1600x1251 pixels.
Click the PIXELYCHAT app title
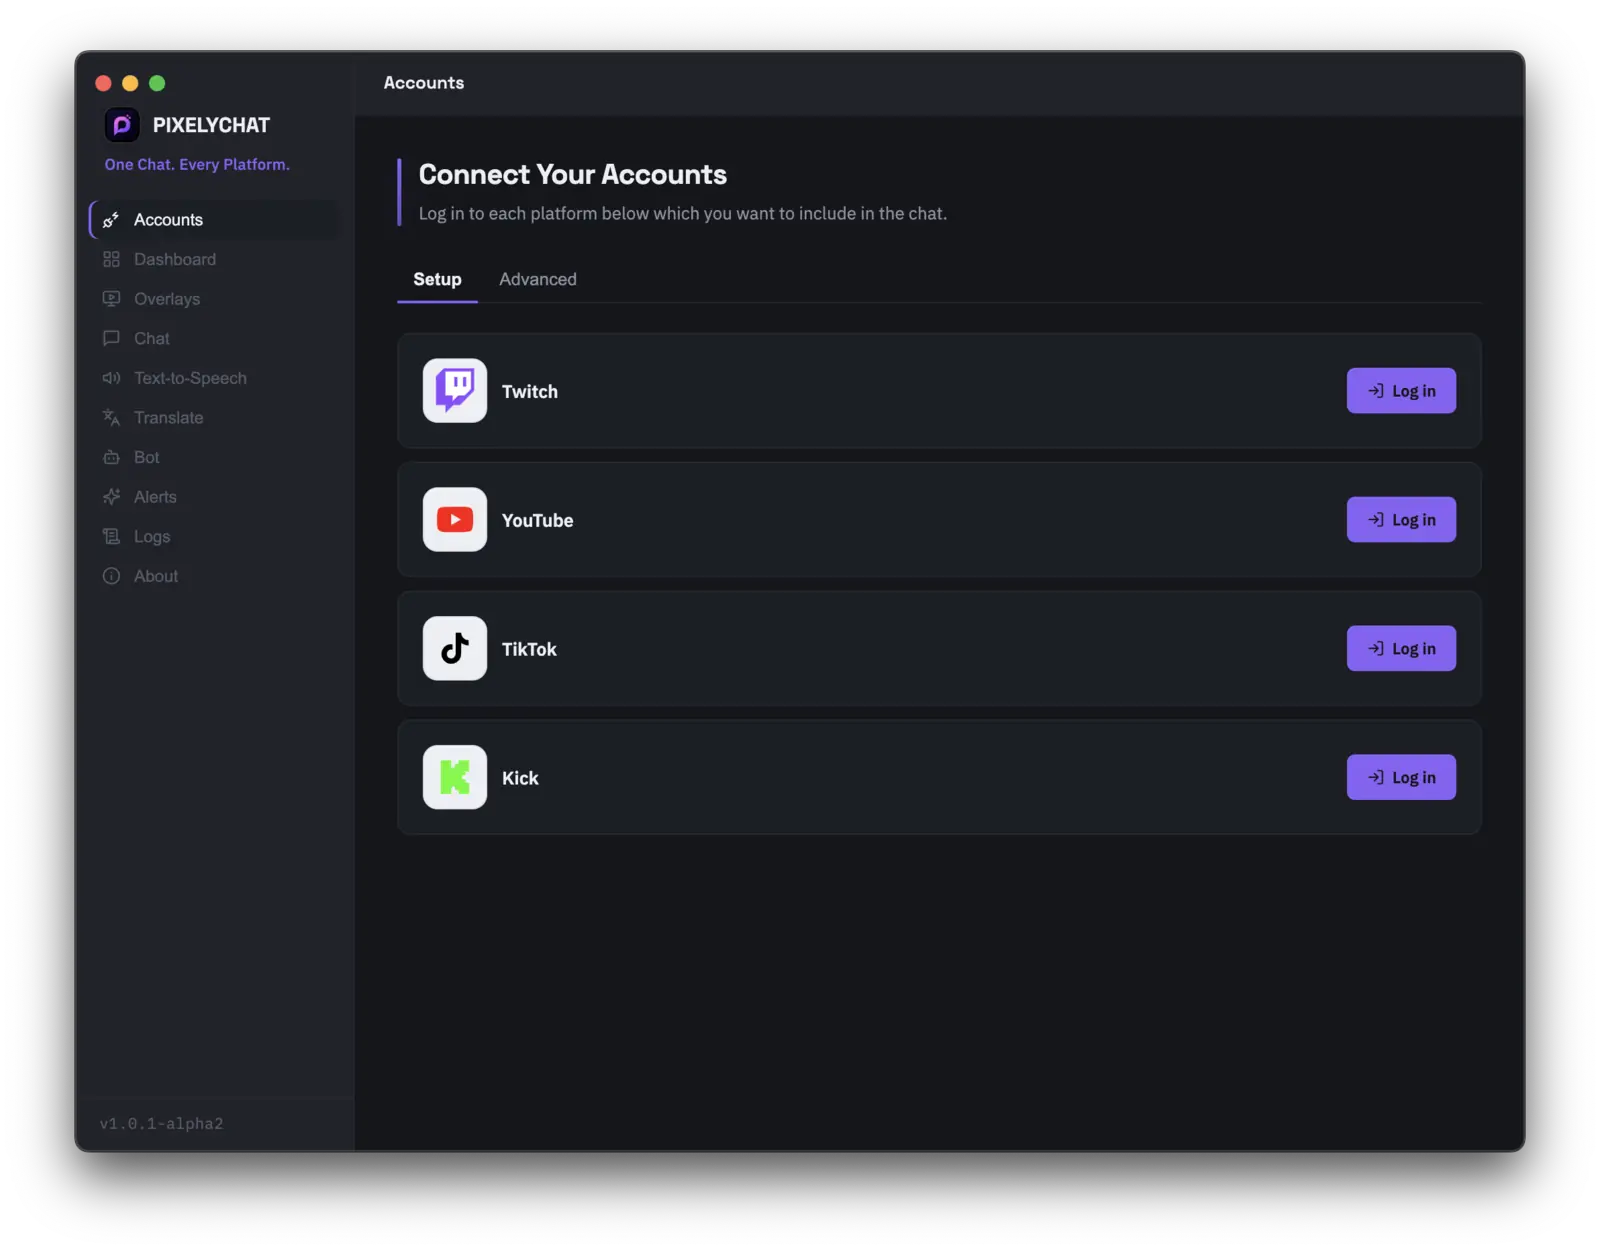pos(211,125)
